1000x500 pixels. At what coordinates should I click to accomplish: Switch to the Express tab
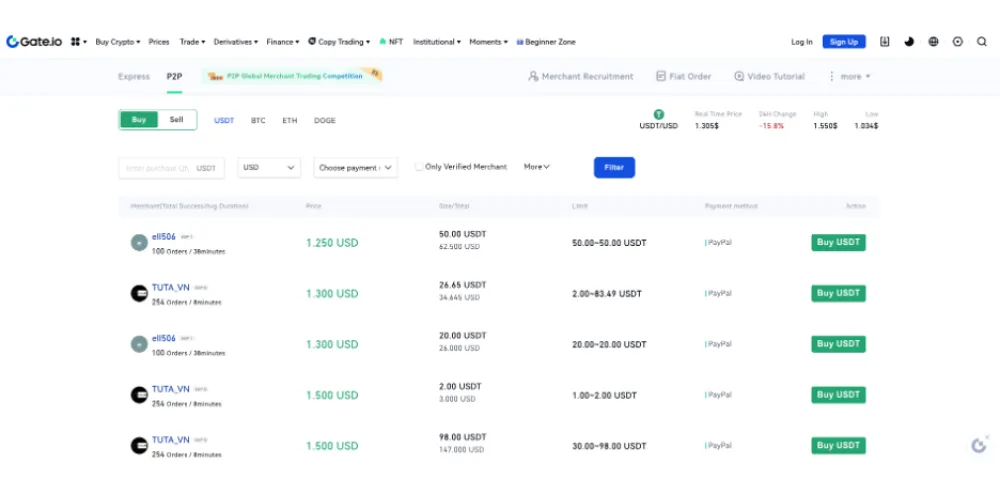pyautogui.click(x=133, y=76)
